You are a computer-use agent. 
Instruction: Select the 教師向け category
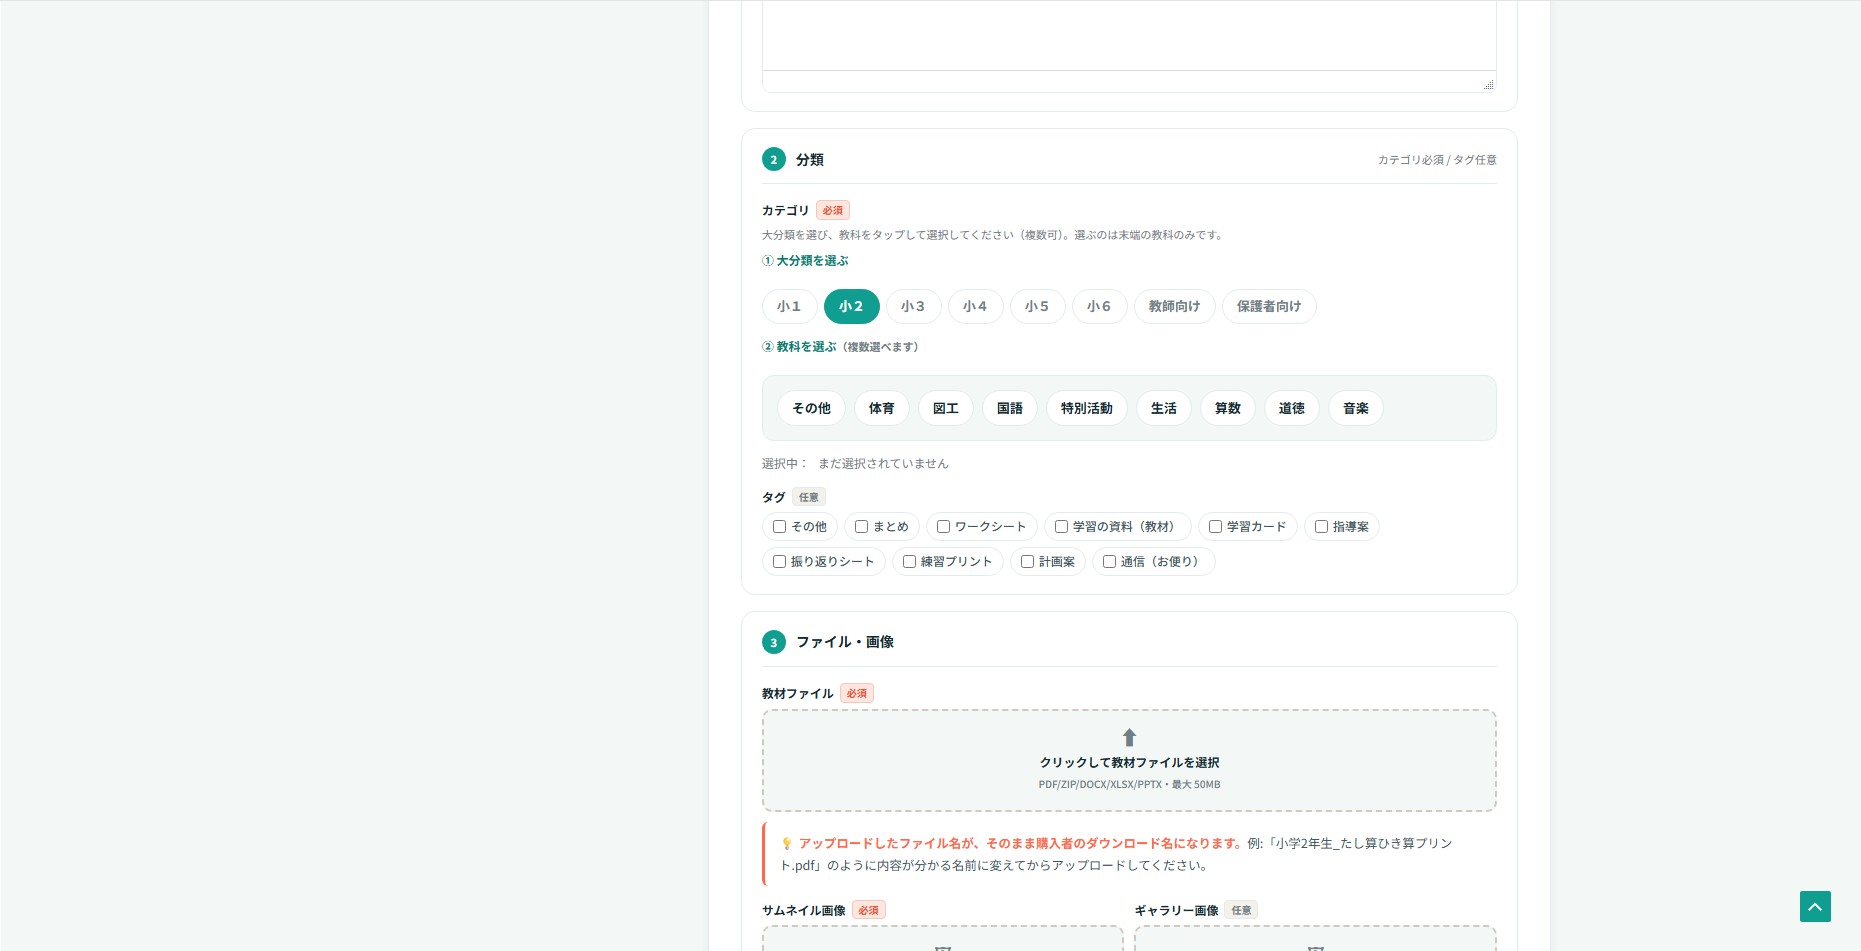tap(1174, 306)
